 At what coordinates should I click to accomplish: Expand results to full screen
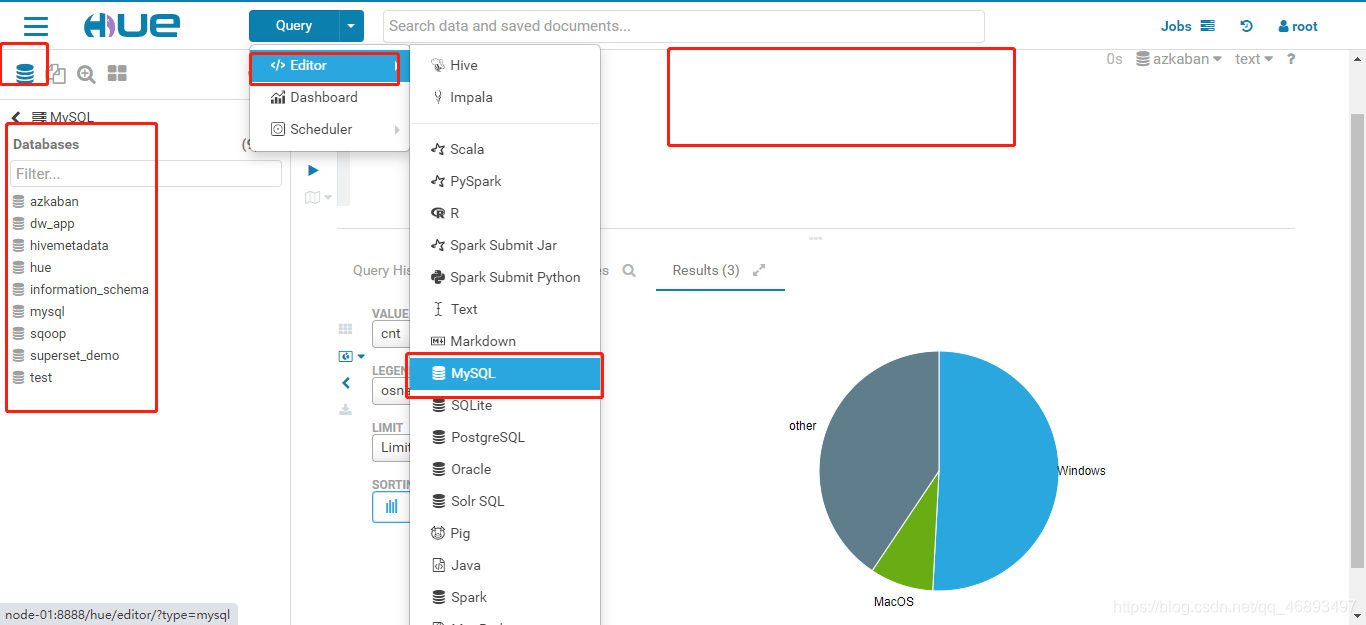(759, 270)
